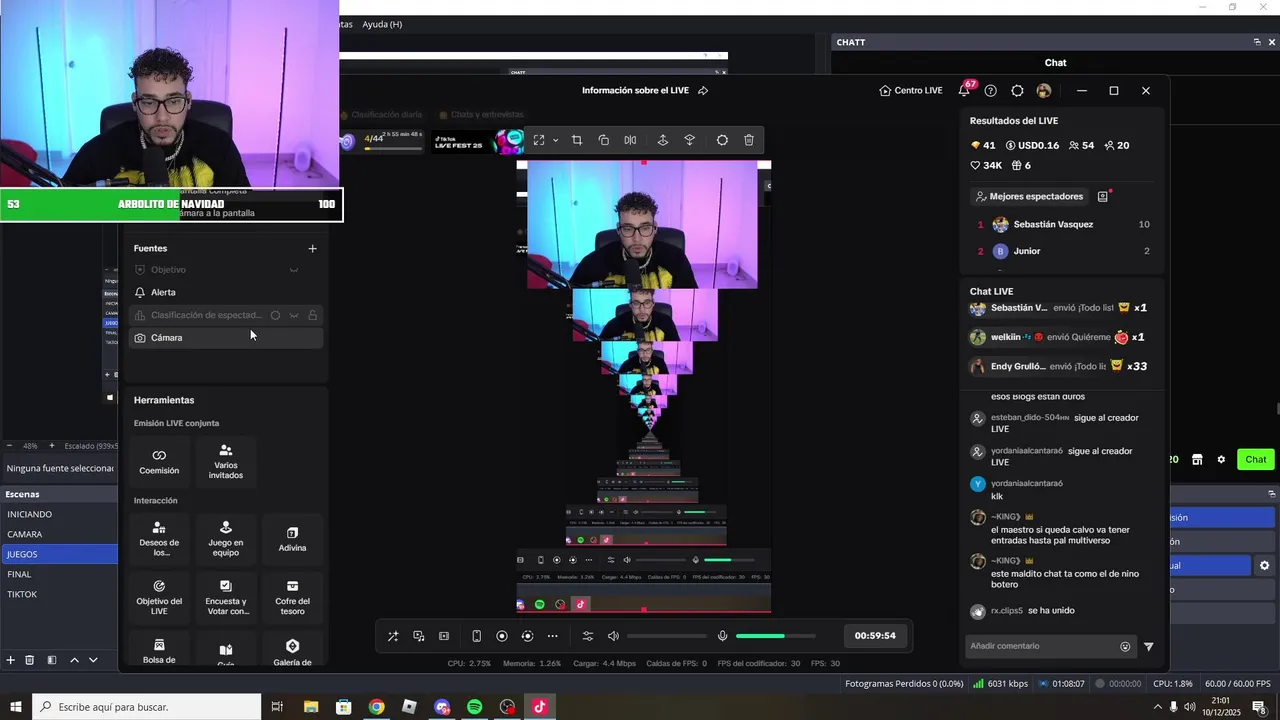Click the fullscreen fit icon in source toolbar

click(539, 140)
